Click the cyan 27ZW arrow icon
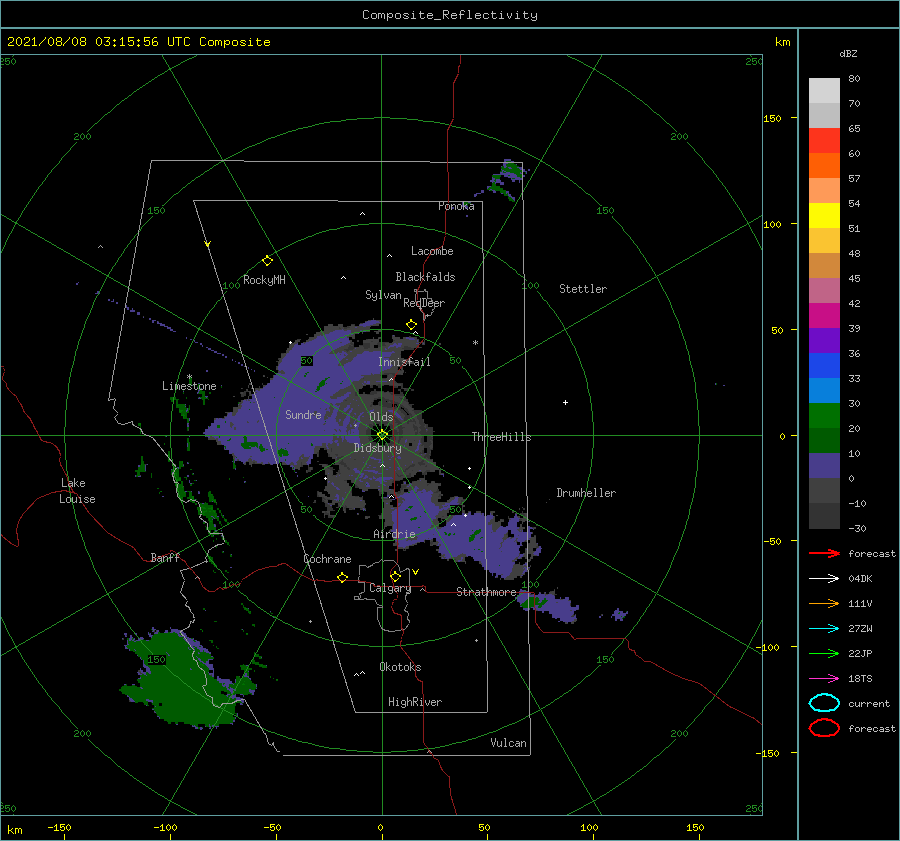The width and height of the screenshot is (900, 841). 824,628
